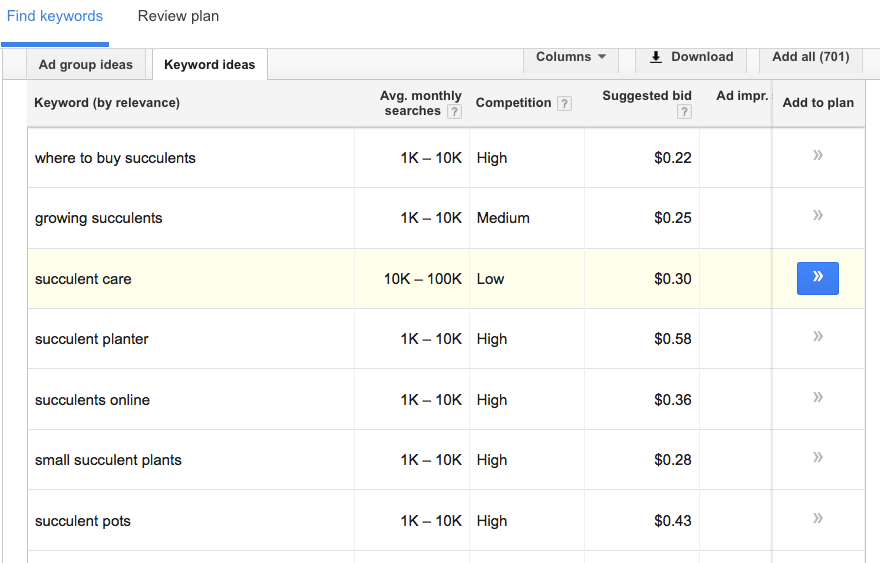
Task: Add 'small succulent plants' to plan
Action: [818, 458]
